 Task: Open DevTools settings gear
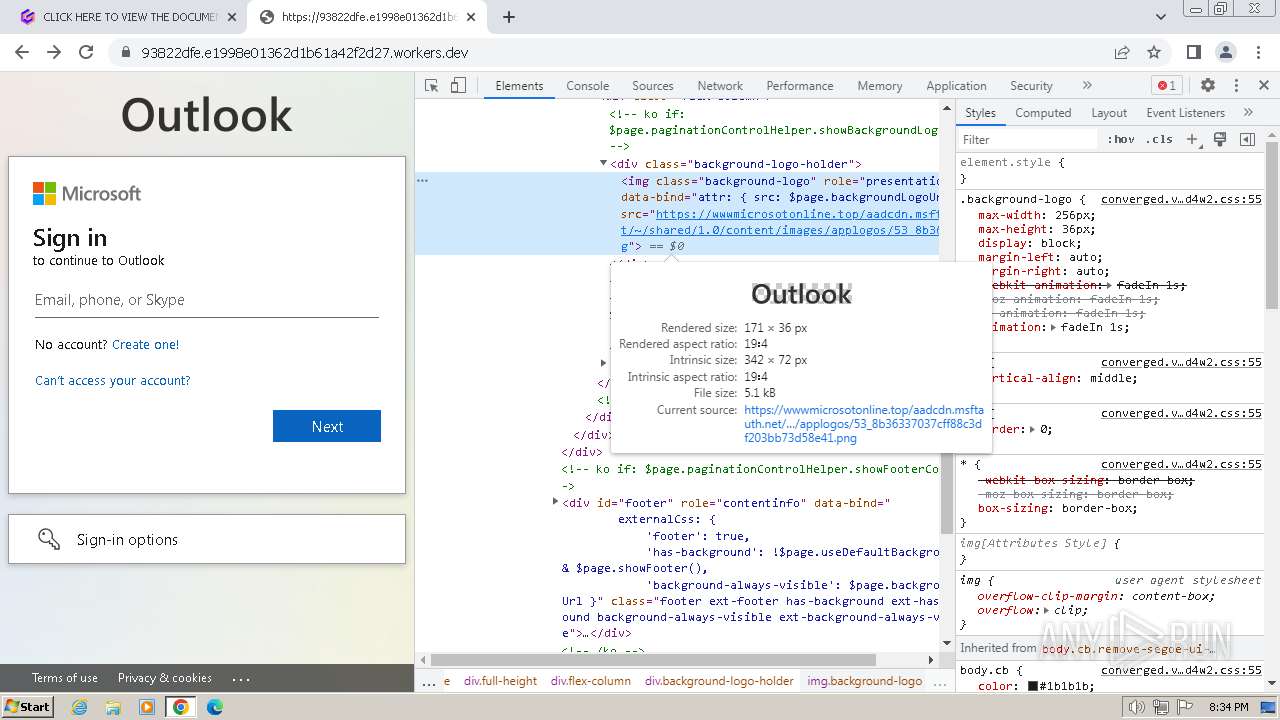(x=1208, y=86)
